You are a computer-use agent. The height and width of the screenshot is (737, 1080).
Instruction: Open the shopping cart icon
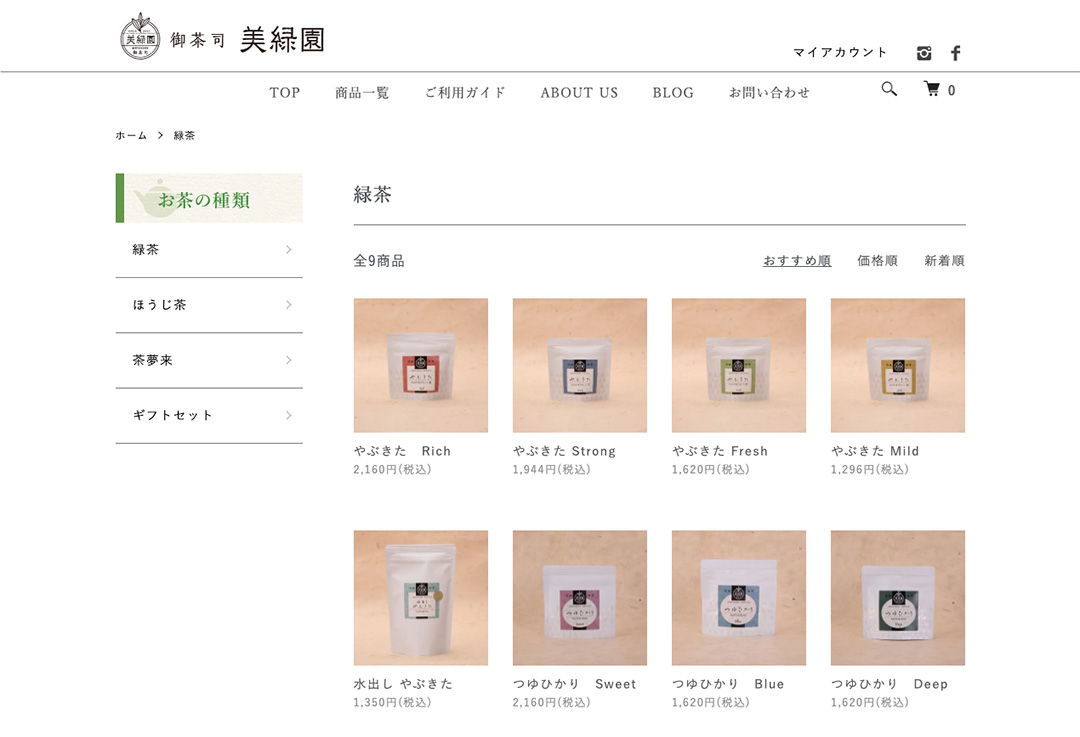pyautogui.click(x=932, y=89)
